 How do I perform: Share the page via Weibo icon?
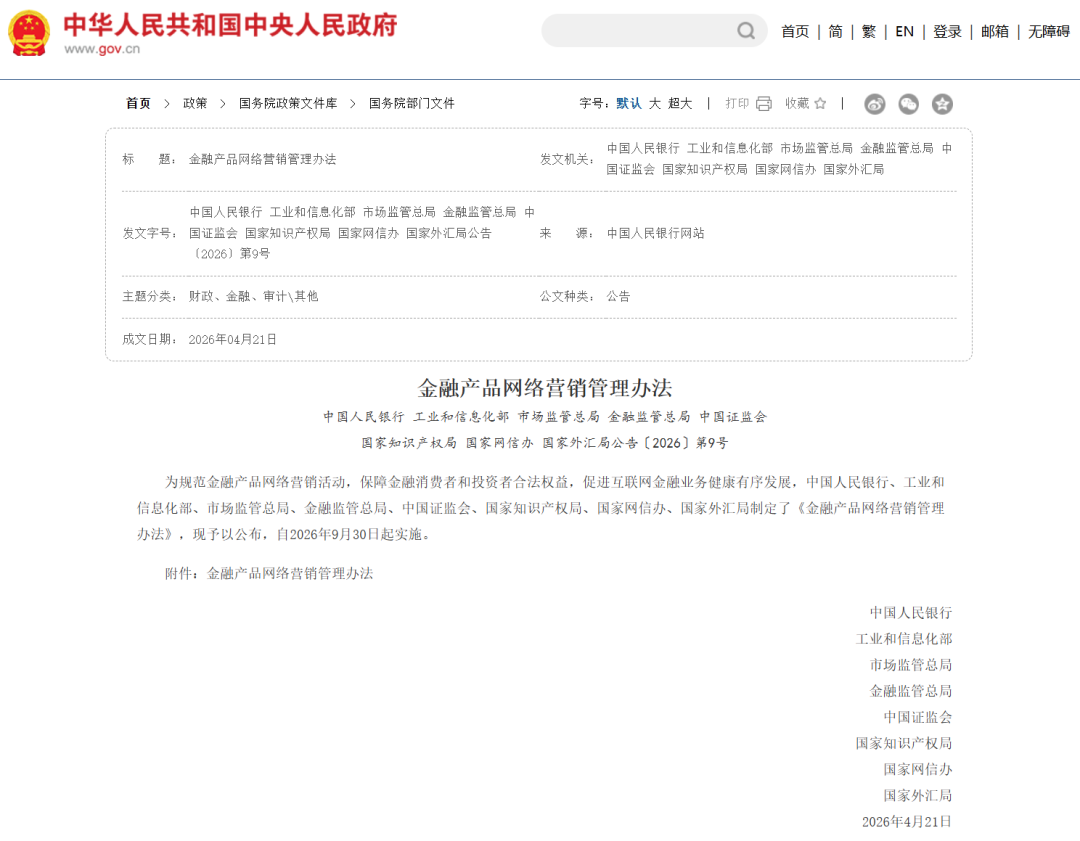tap(875, 104)
